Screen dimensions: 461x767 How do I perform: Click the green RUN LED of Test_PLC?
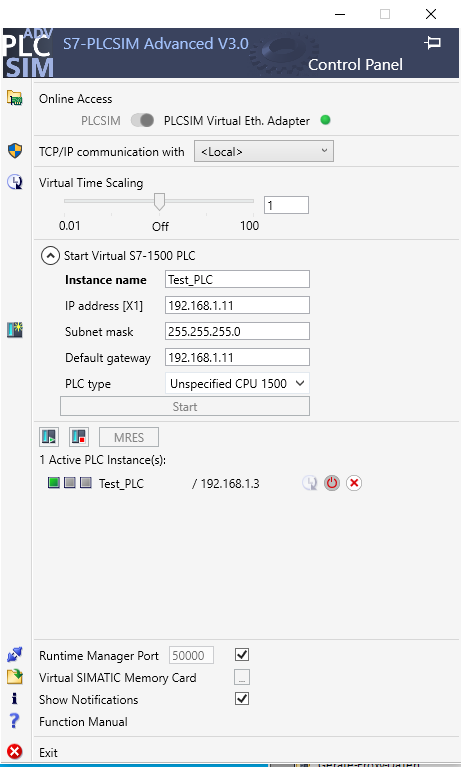click(x=54, y=483)
